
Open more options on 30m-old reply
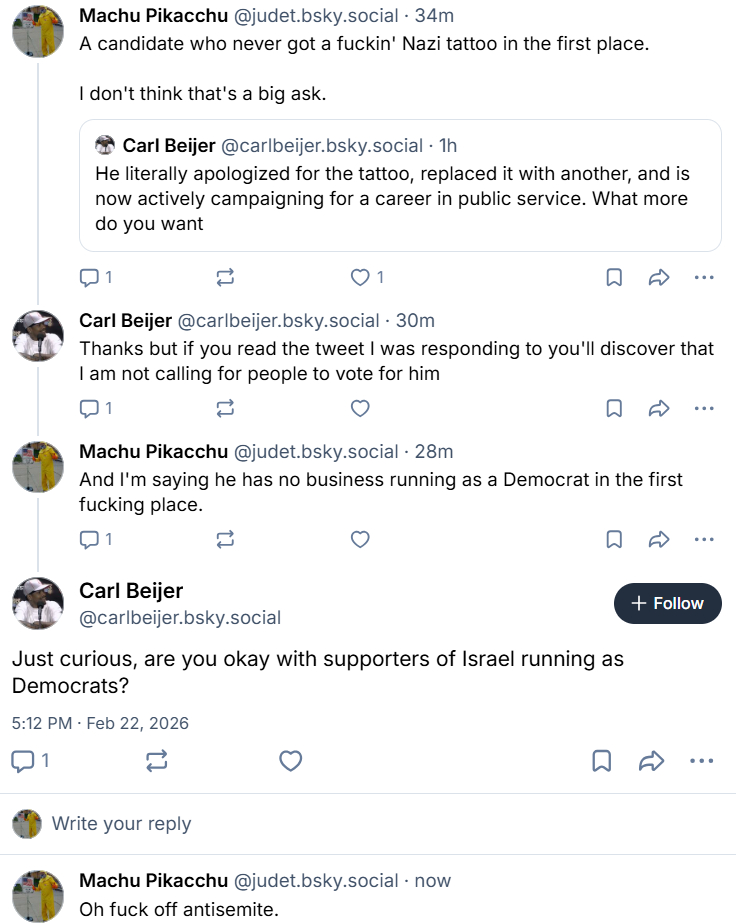[x=704, y=408]
